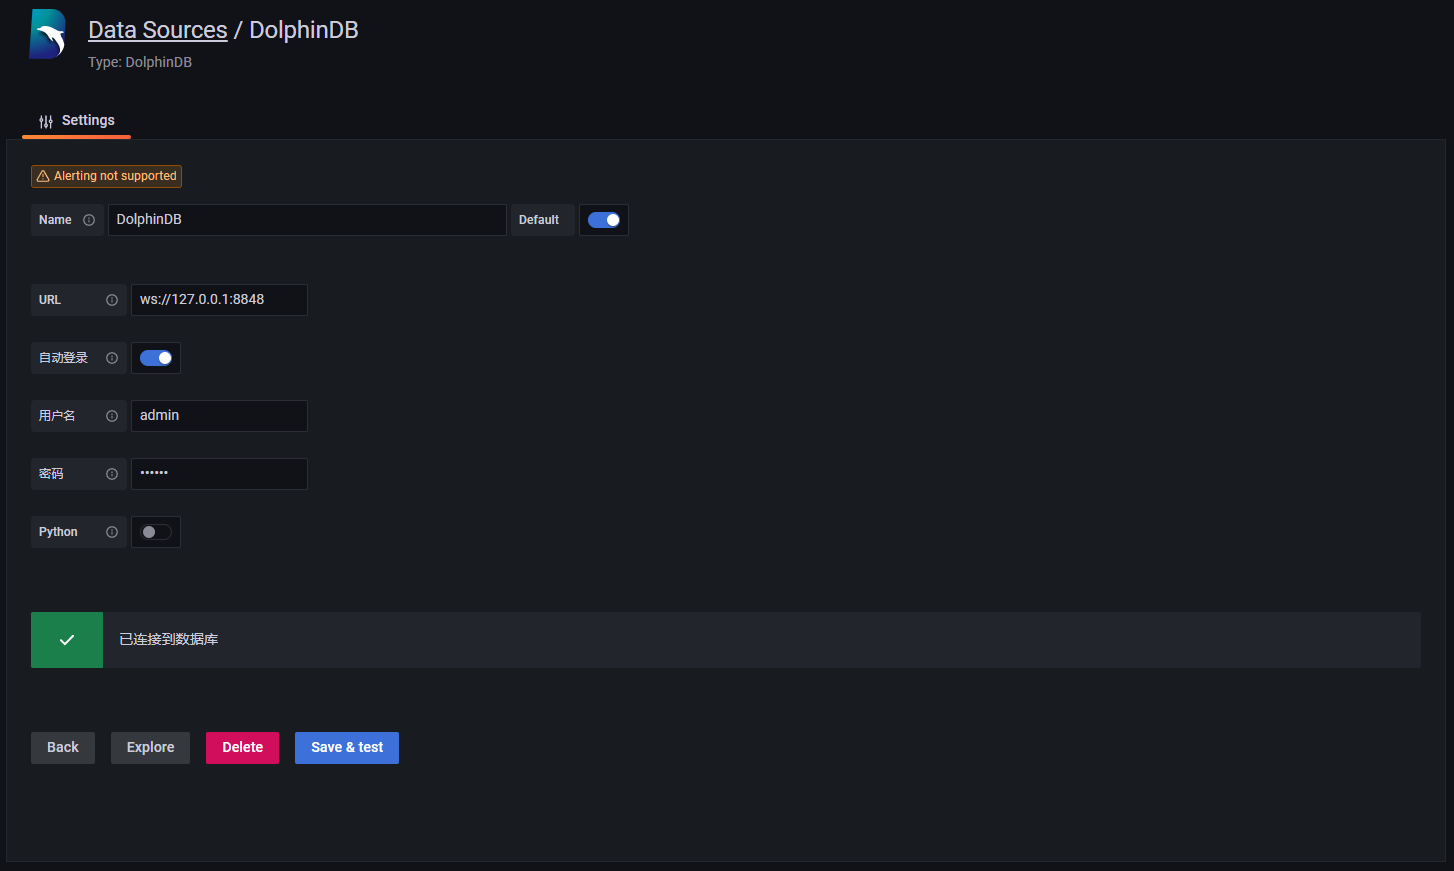Click the info icon beside 自动登录

tap(112, 358)
